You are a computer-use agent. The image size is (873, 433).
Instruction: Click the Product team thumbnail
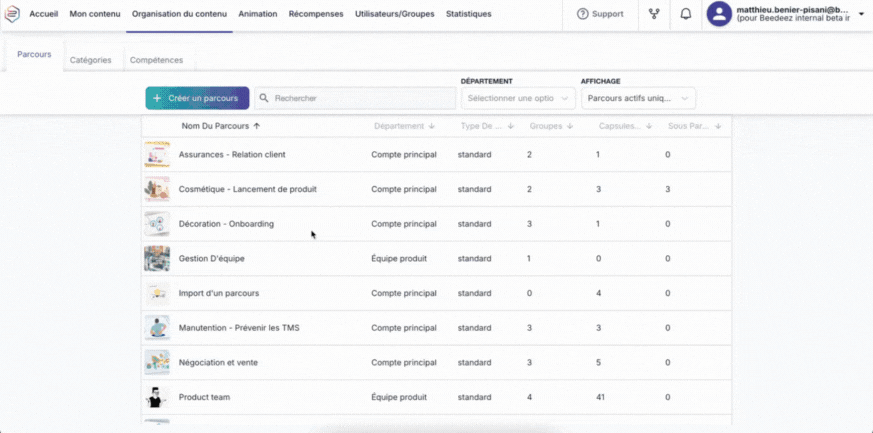pos(157,397)
